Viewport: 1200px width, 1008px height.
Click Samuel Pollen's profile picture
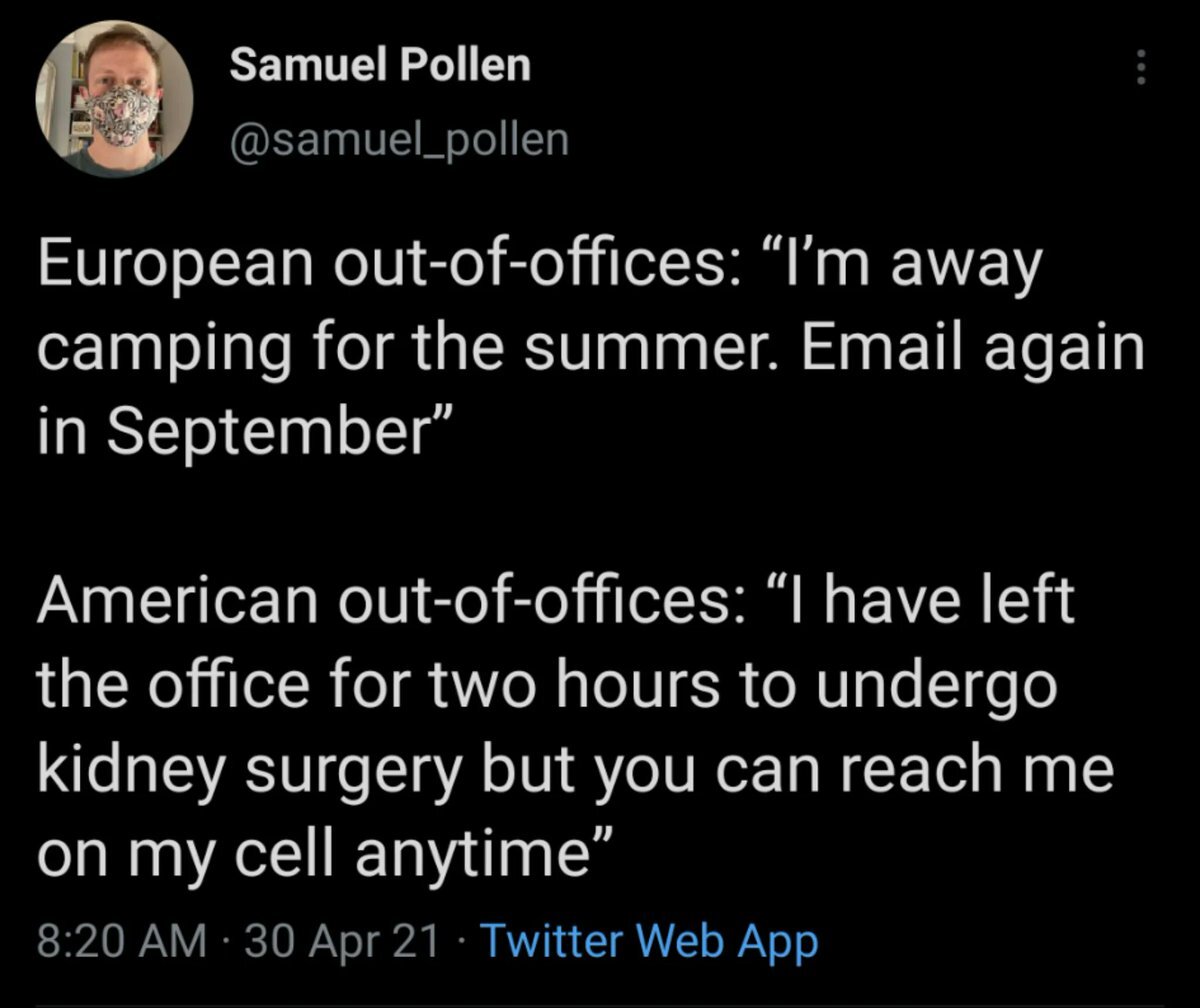pos(116,98)
